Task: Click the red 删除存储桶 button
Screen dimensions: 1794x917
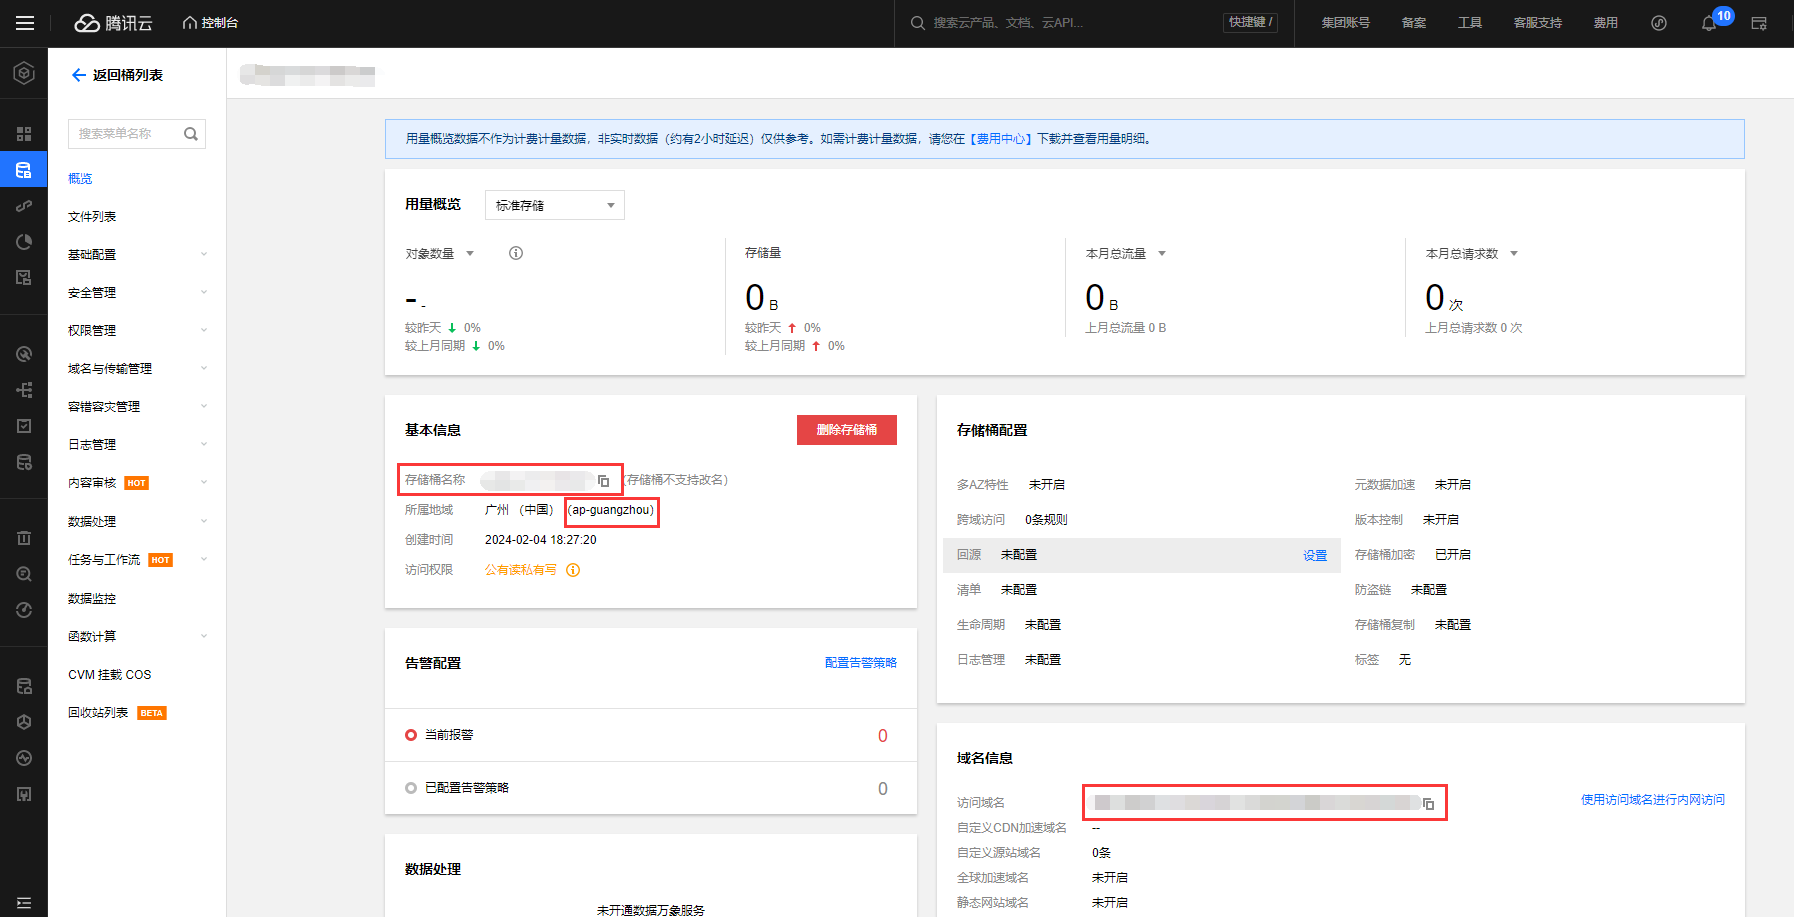Action: pyautogui.click(x=847, y=430)
